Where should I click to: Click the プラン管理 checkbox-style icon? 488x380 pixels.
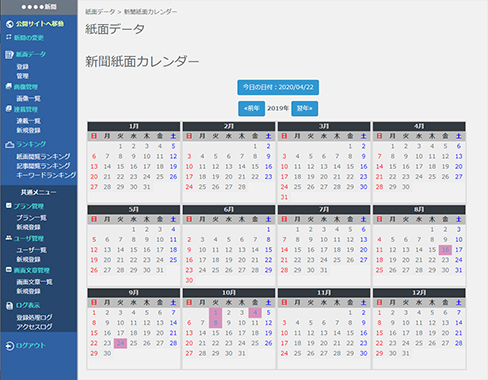9,206
